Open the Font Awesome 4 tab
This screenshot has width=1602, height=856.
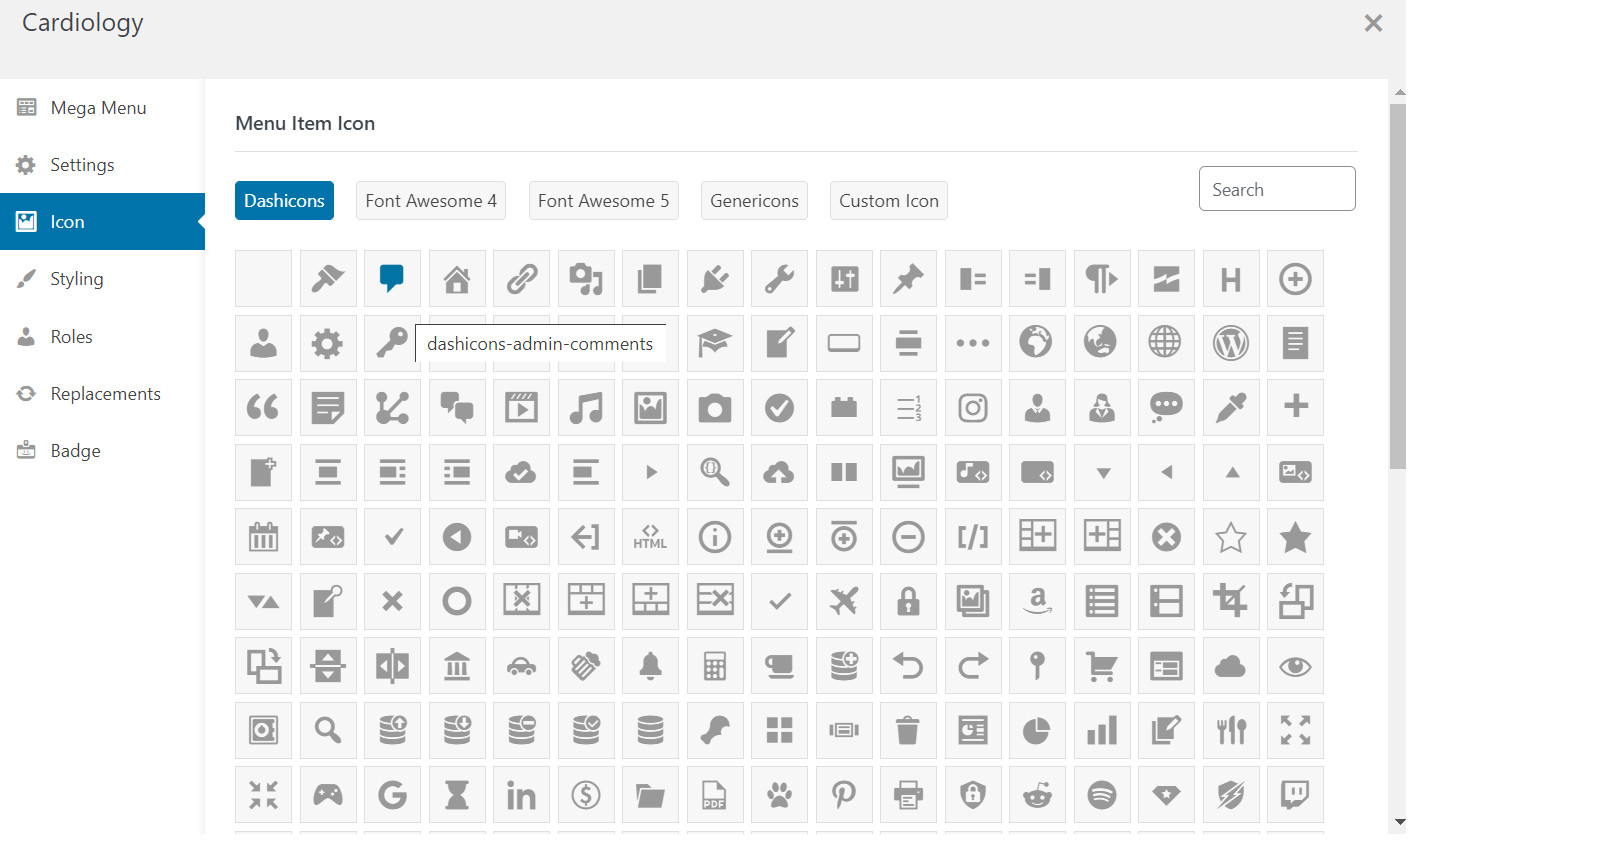(x=431, y=200)
